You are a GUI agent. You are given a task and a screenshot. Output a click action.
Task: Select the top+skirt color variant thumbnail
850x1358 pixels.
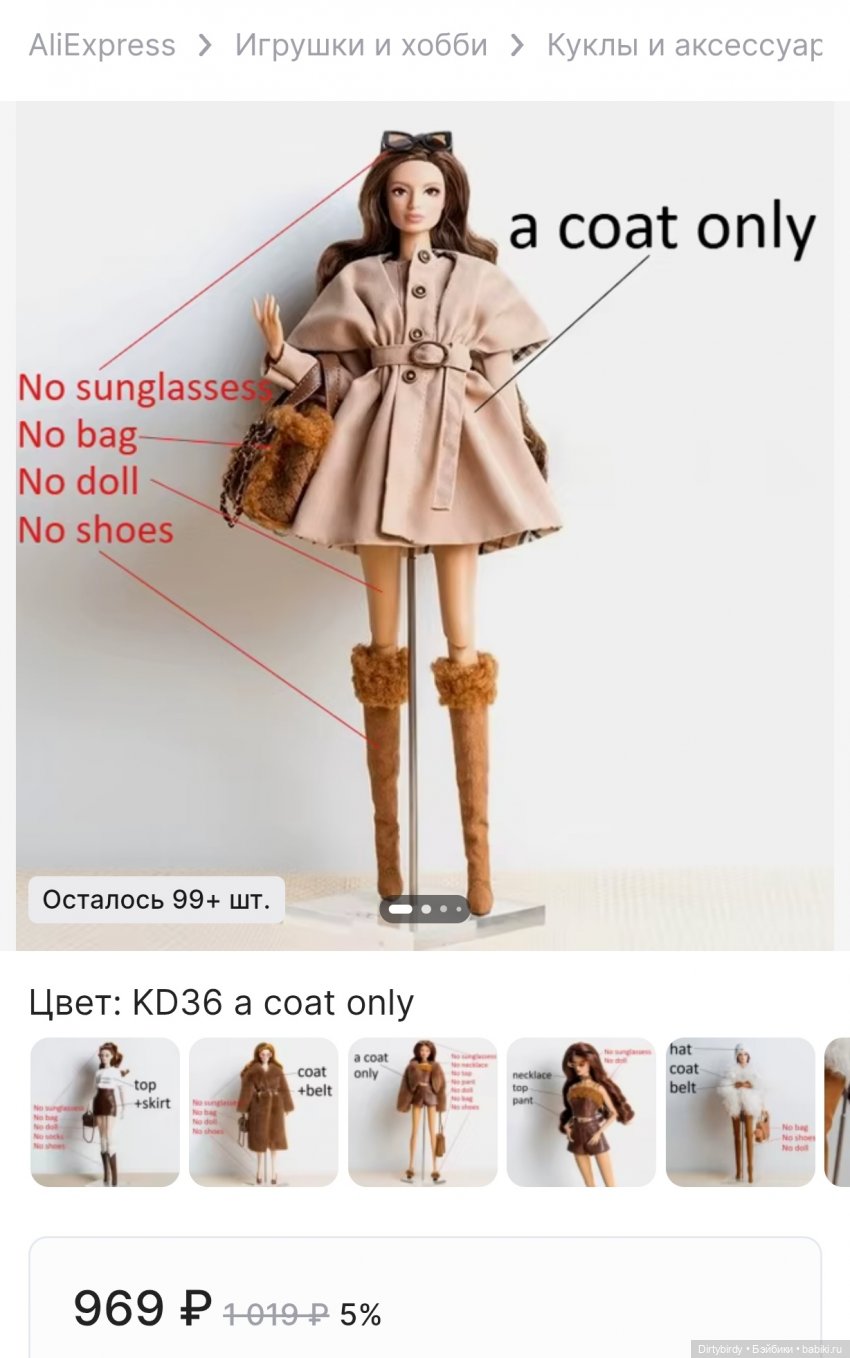(105, 1112)
